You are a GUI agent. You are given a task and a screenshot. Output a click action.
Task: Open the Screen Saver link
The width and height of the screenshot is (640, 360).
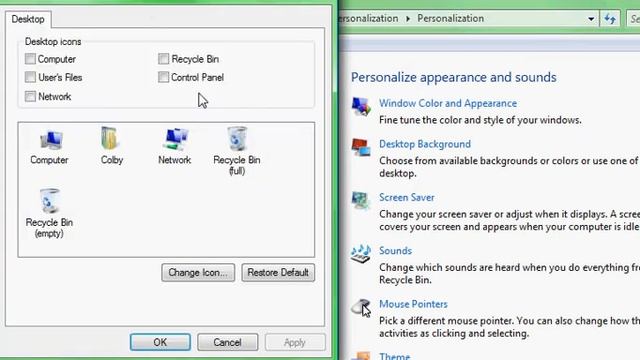click(407, 198)
